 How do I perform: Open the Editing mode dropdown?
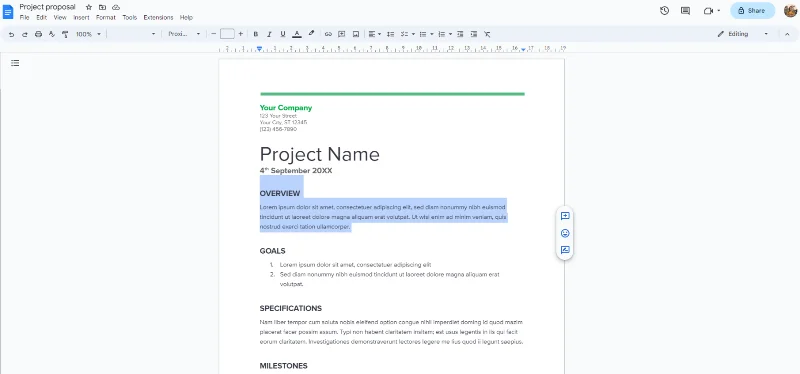pos(742,34)
